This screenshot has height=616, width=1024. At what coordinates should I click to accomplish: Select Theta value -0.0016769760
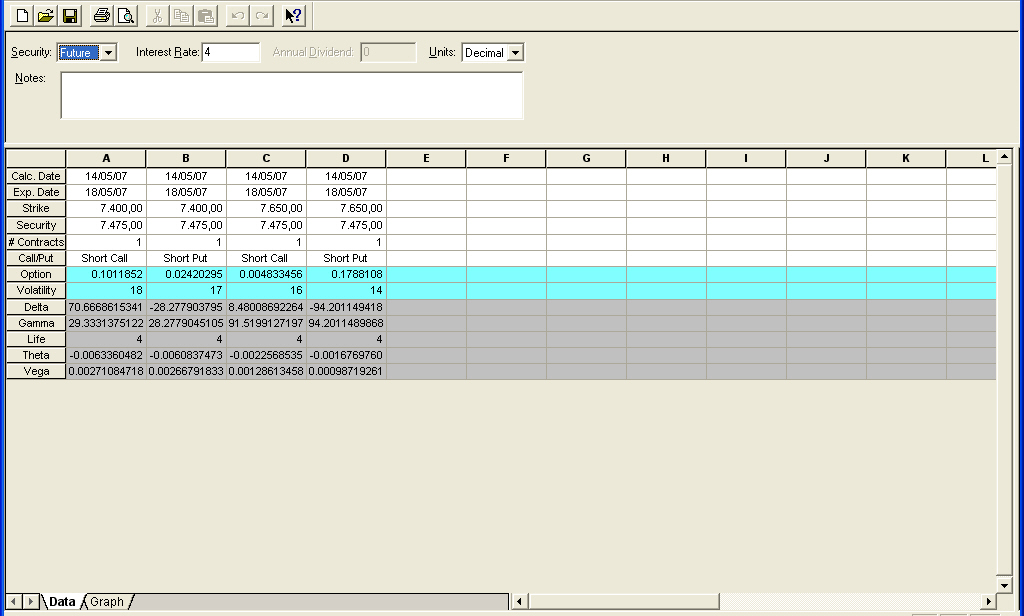[346, 355]
